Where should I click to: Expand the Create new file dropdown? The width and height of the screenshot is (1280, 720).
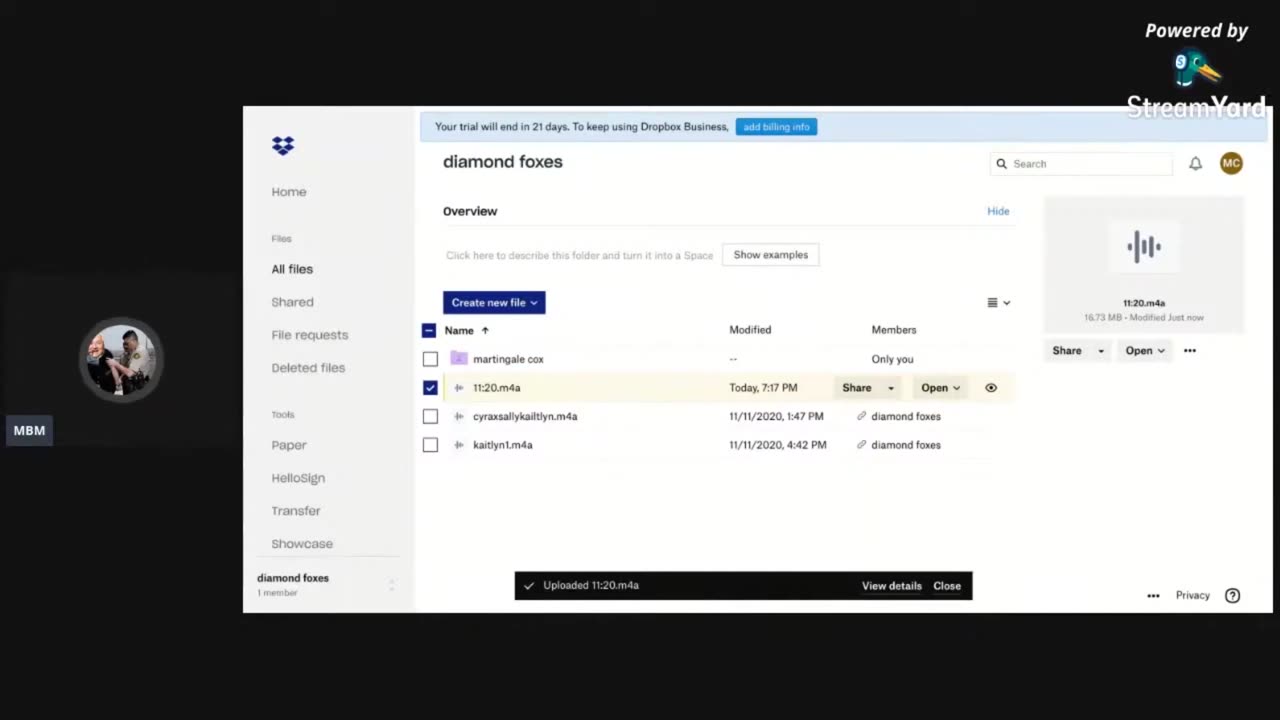[x=494, y=303]
